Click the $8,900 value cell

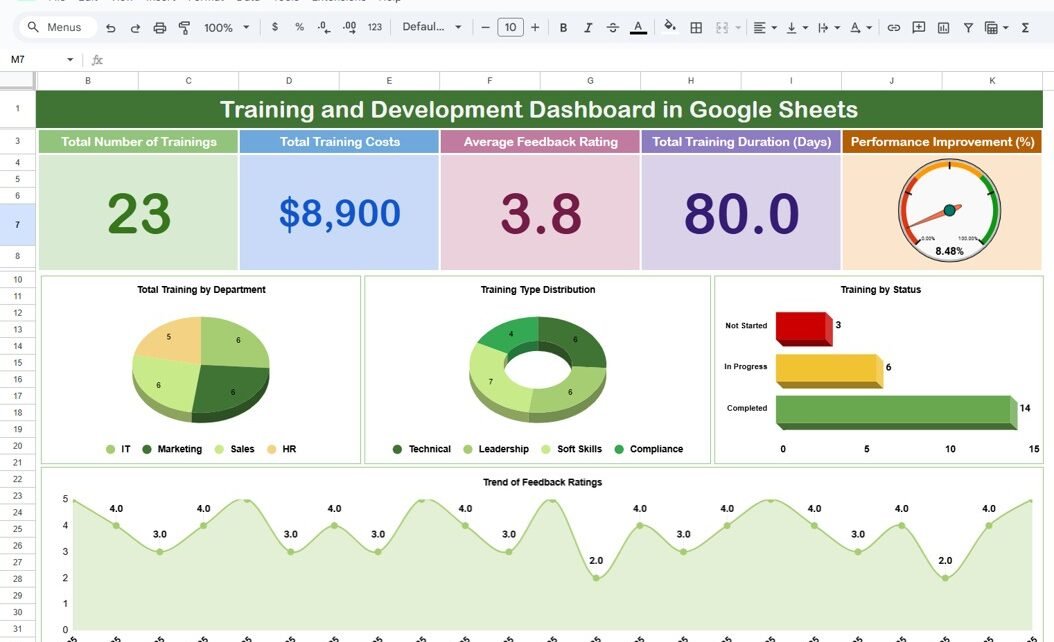click(x=339, y=212)
